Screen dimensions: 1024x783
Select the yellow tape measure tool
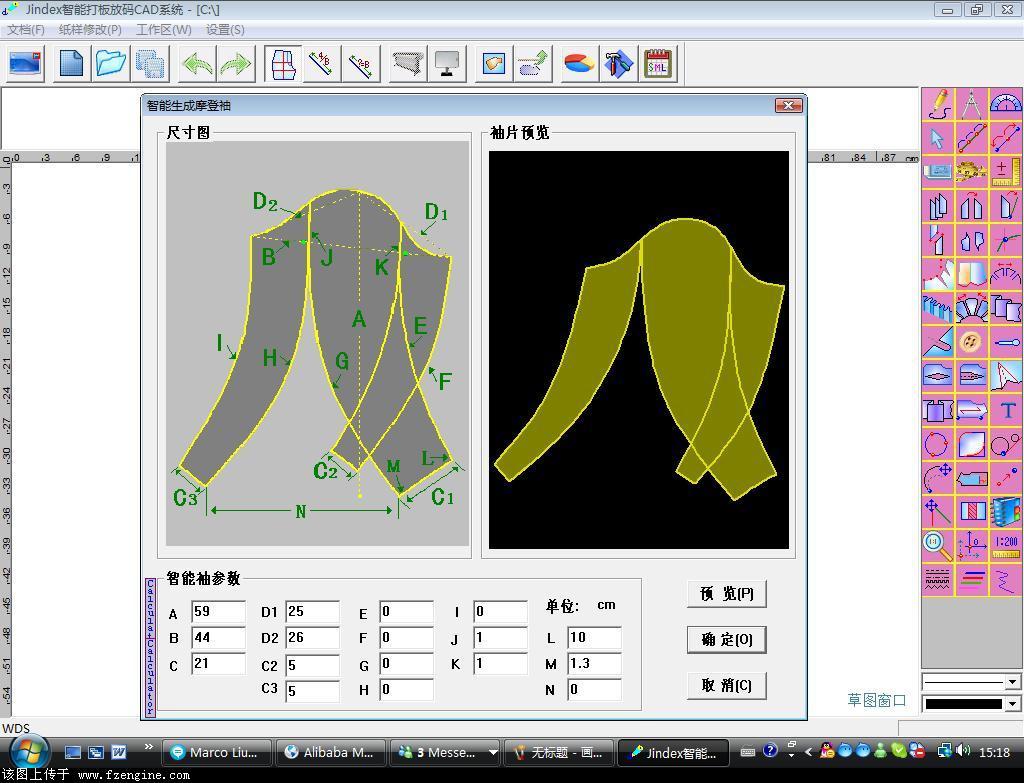pos(972,172)
